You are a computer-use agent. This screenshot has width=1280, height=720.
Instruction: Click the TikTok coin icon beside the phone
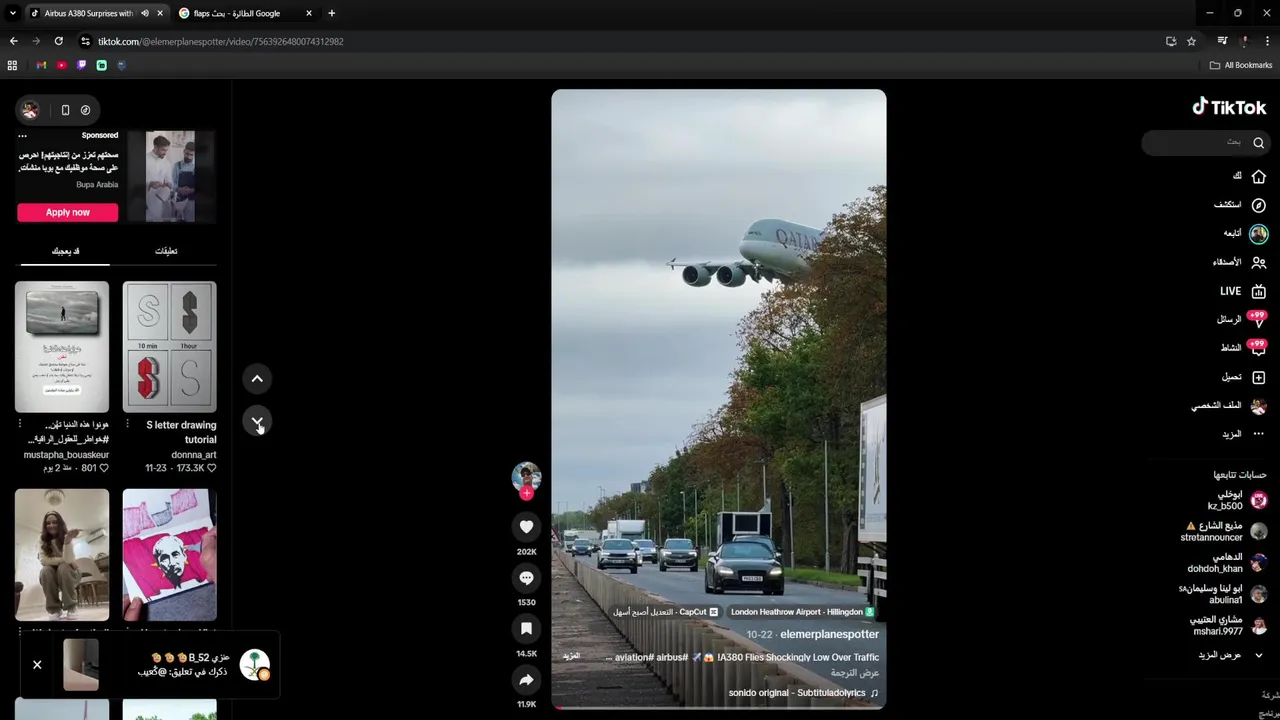[85, 110]
